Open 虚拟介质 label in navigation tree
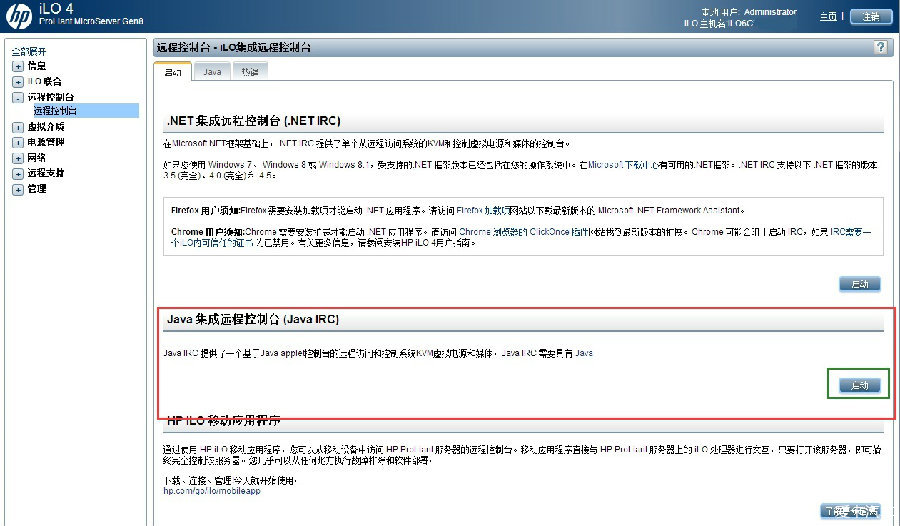The height and width of the screenshot is (526, 900). pos(46,127)
